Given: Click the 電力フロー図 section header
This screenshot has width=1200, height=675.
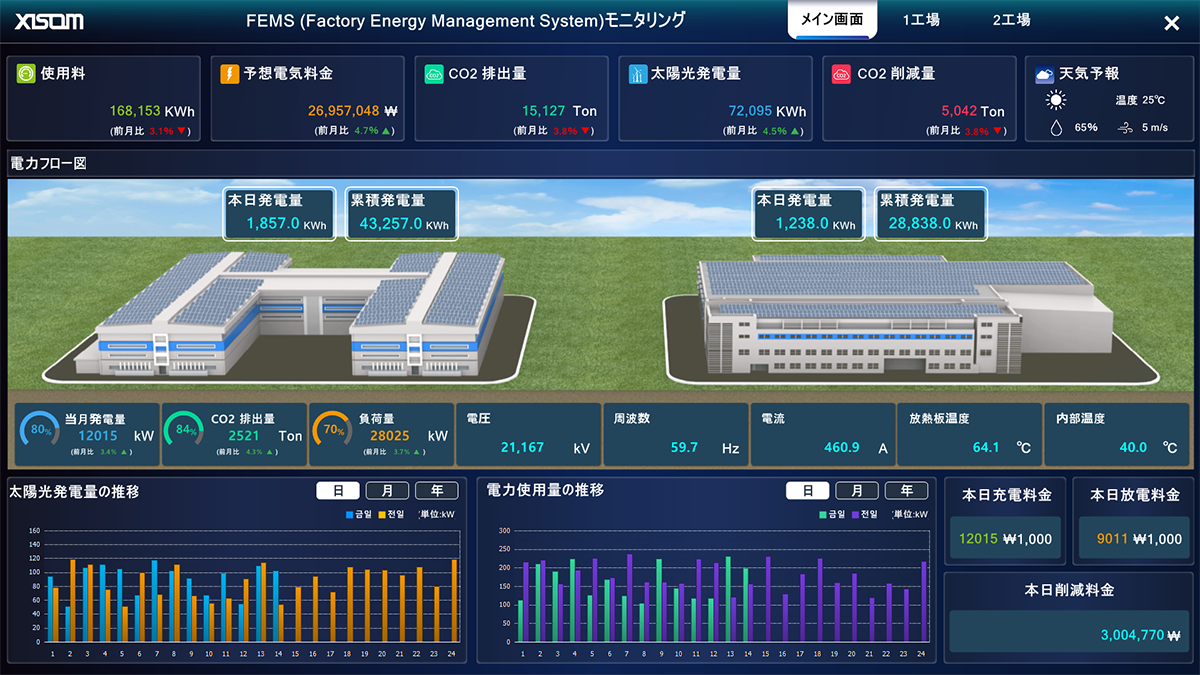Looking at the screenshot, I should pos(600,163).
